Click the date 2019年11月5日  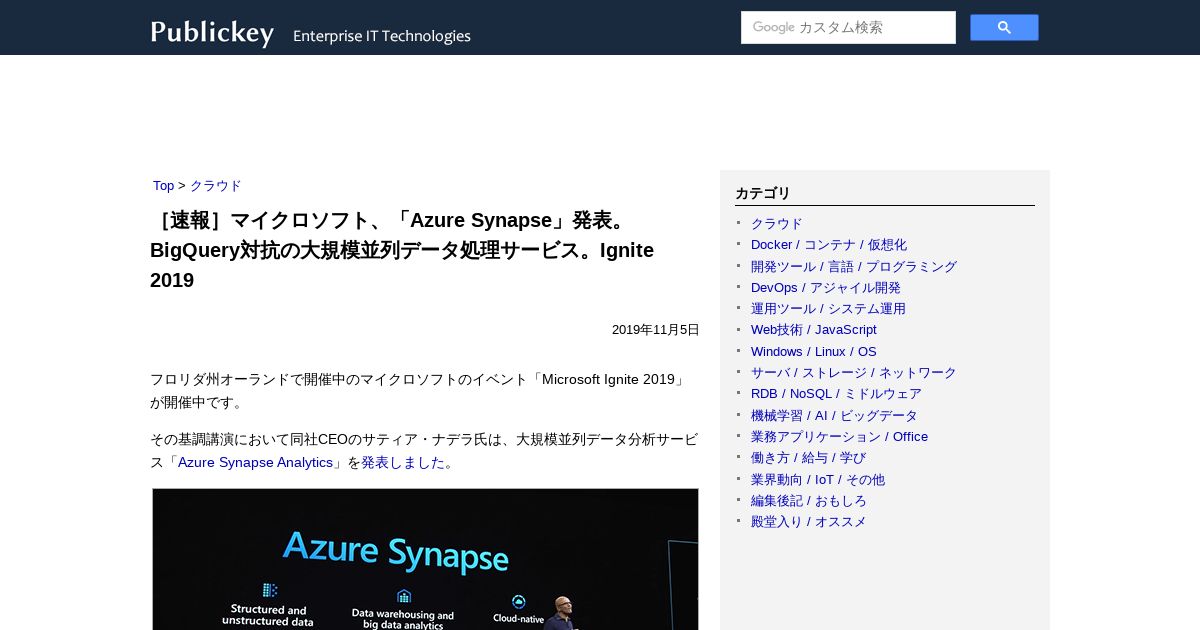656,330
